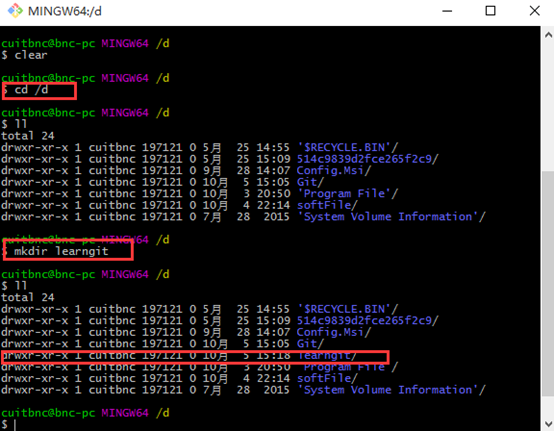Click 'Config.Msi/' in the first listing
This screenshot has width=554, height=431.
334,171
